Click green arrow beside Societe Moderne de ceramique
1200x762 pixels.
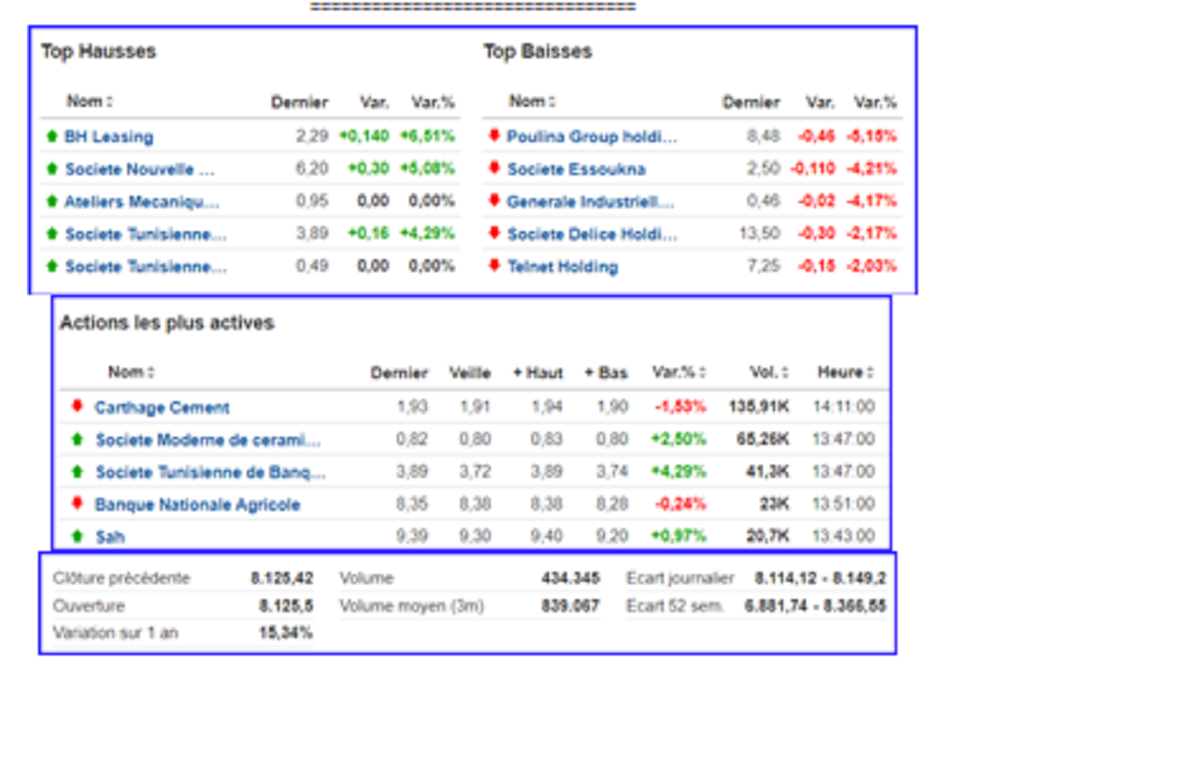click(x=77, y=439)
